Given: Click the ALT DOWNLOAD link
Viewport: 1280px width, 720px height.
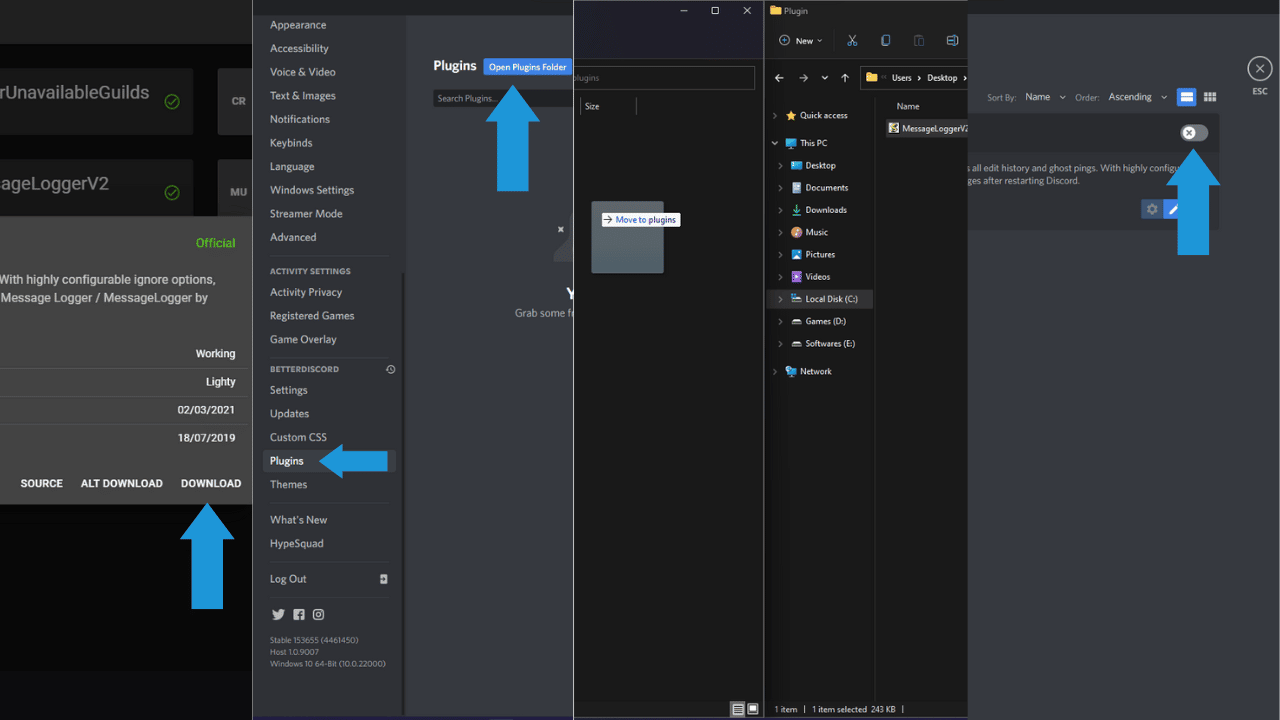Looking at the screenshot, I should [x=122, y=483].
